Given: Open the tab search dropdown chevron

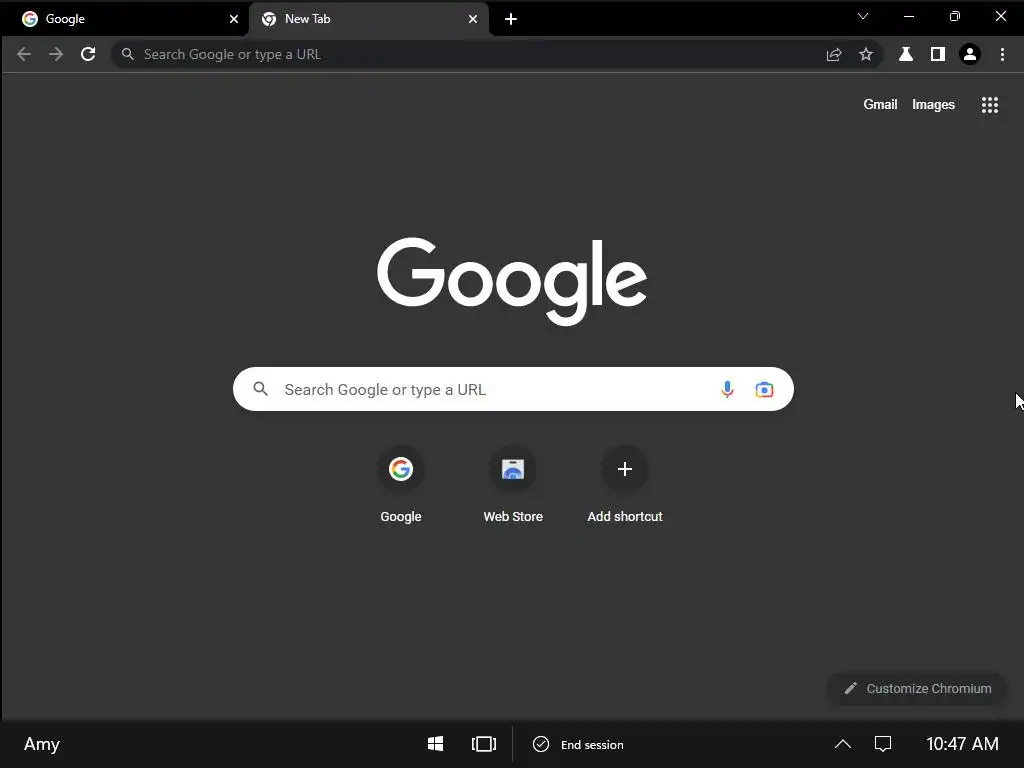Looking at the screenshot, I should coord(863,16).
